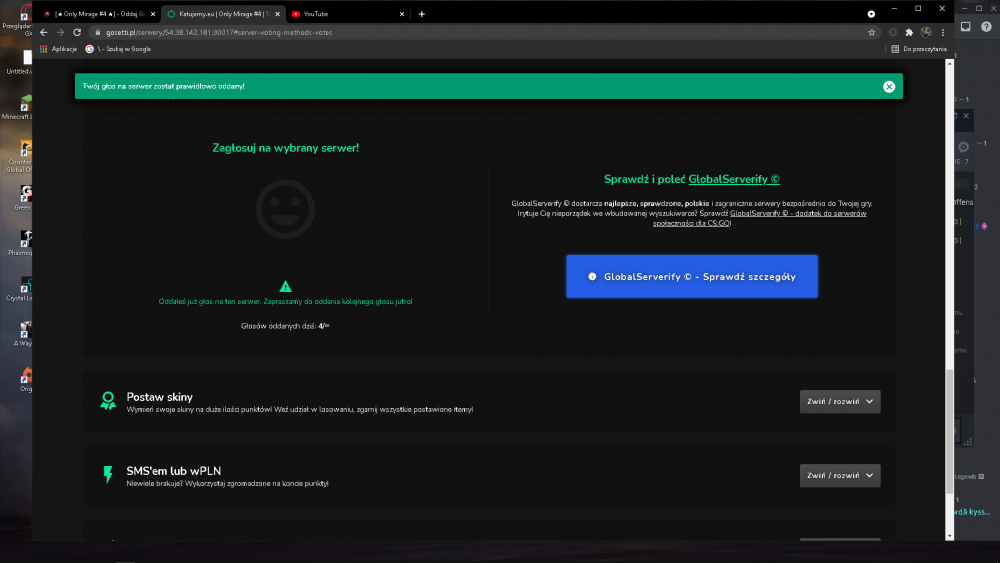The image size is (1000, 563).
Task: Click the Aplikacje apps grid icon
Action: (43, 49)
